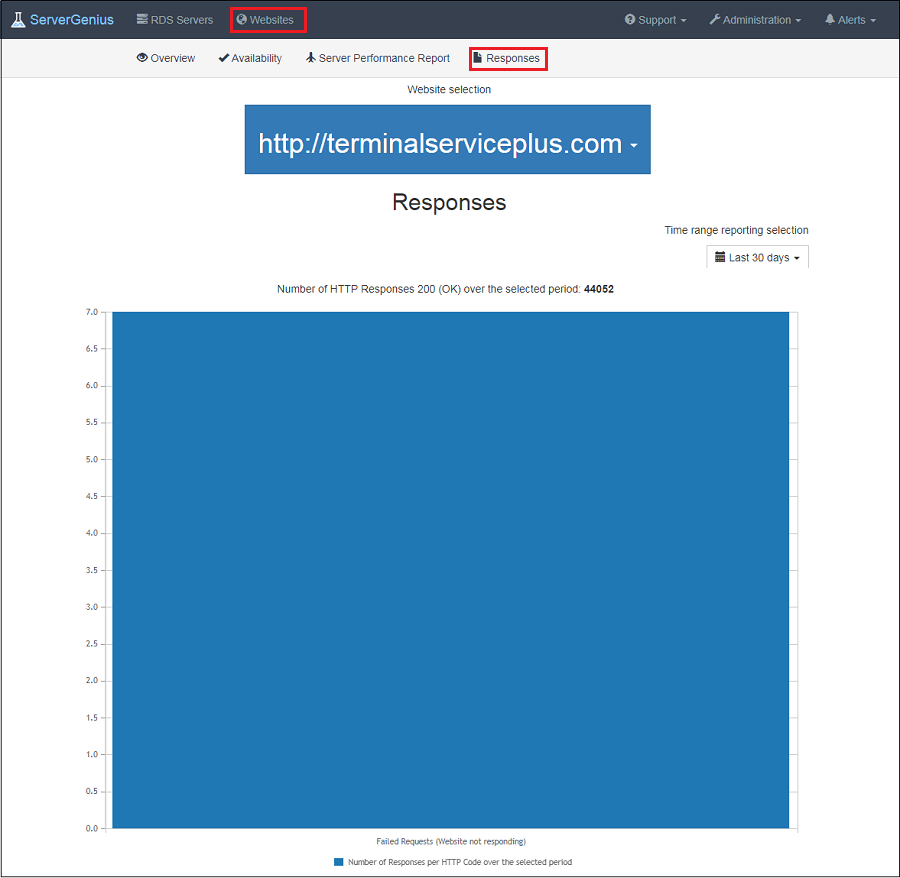Switch to the Availability tab
Screen dimensions: 900x878
(250, 57)
